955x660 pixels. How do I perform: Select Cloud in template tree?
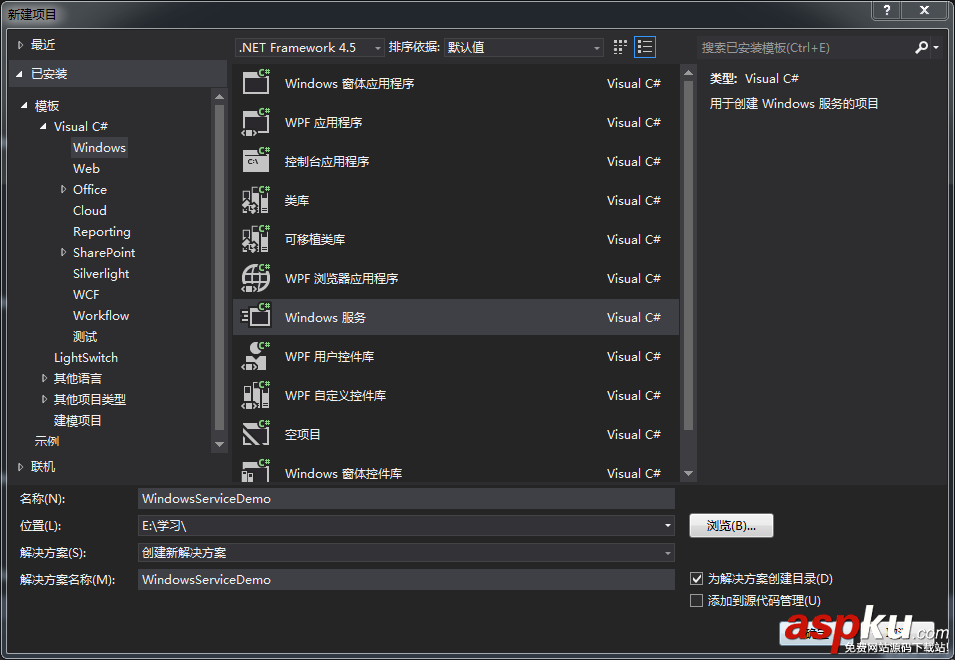[90, 211]
